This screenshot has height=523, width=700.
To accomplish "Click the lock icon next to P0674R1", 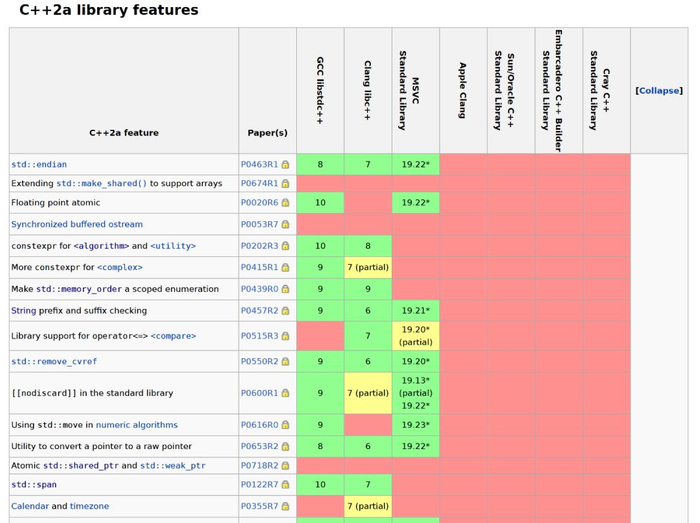I will click(x=285, y=184).
